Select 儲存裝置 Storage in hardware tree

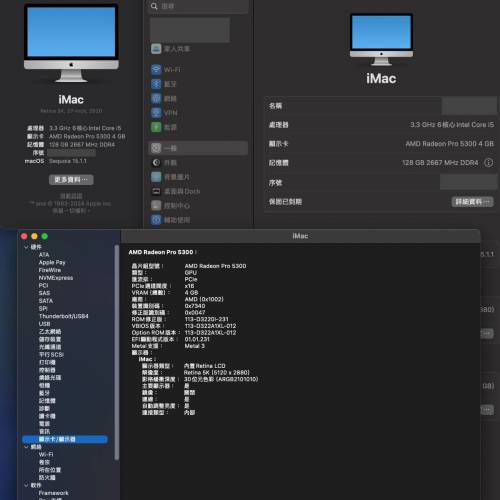50,339
